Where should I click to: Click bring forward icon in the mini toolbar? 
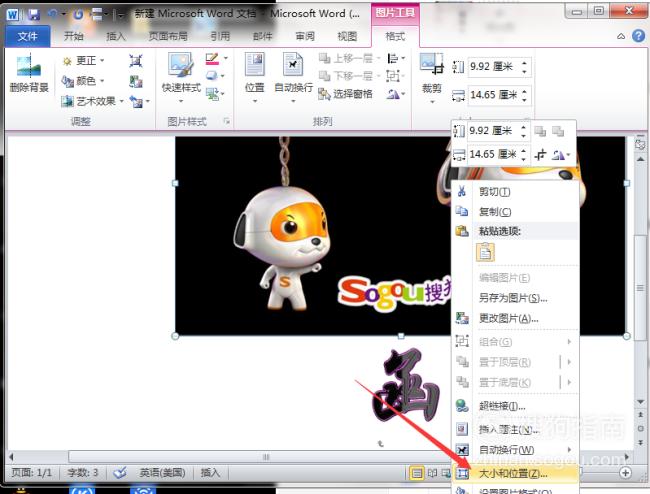pos(540,131)
